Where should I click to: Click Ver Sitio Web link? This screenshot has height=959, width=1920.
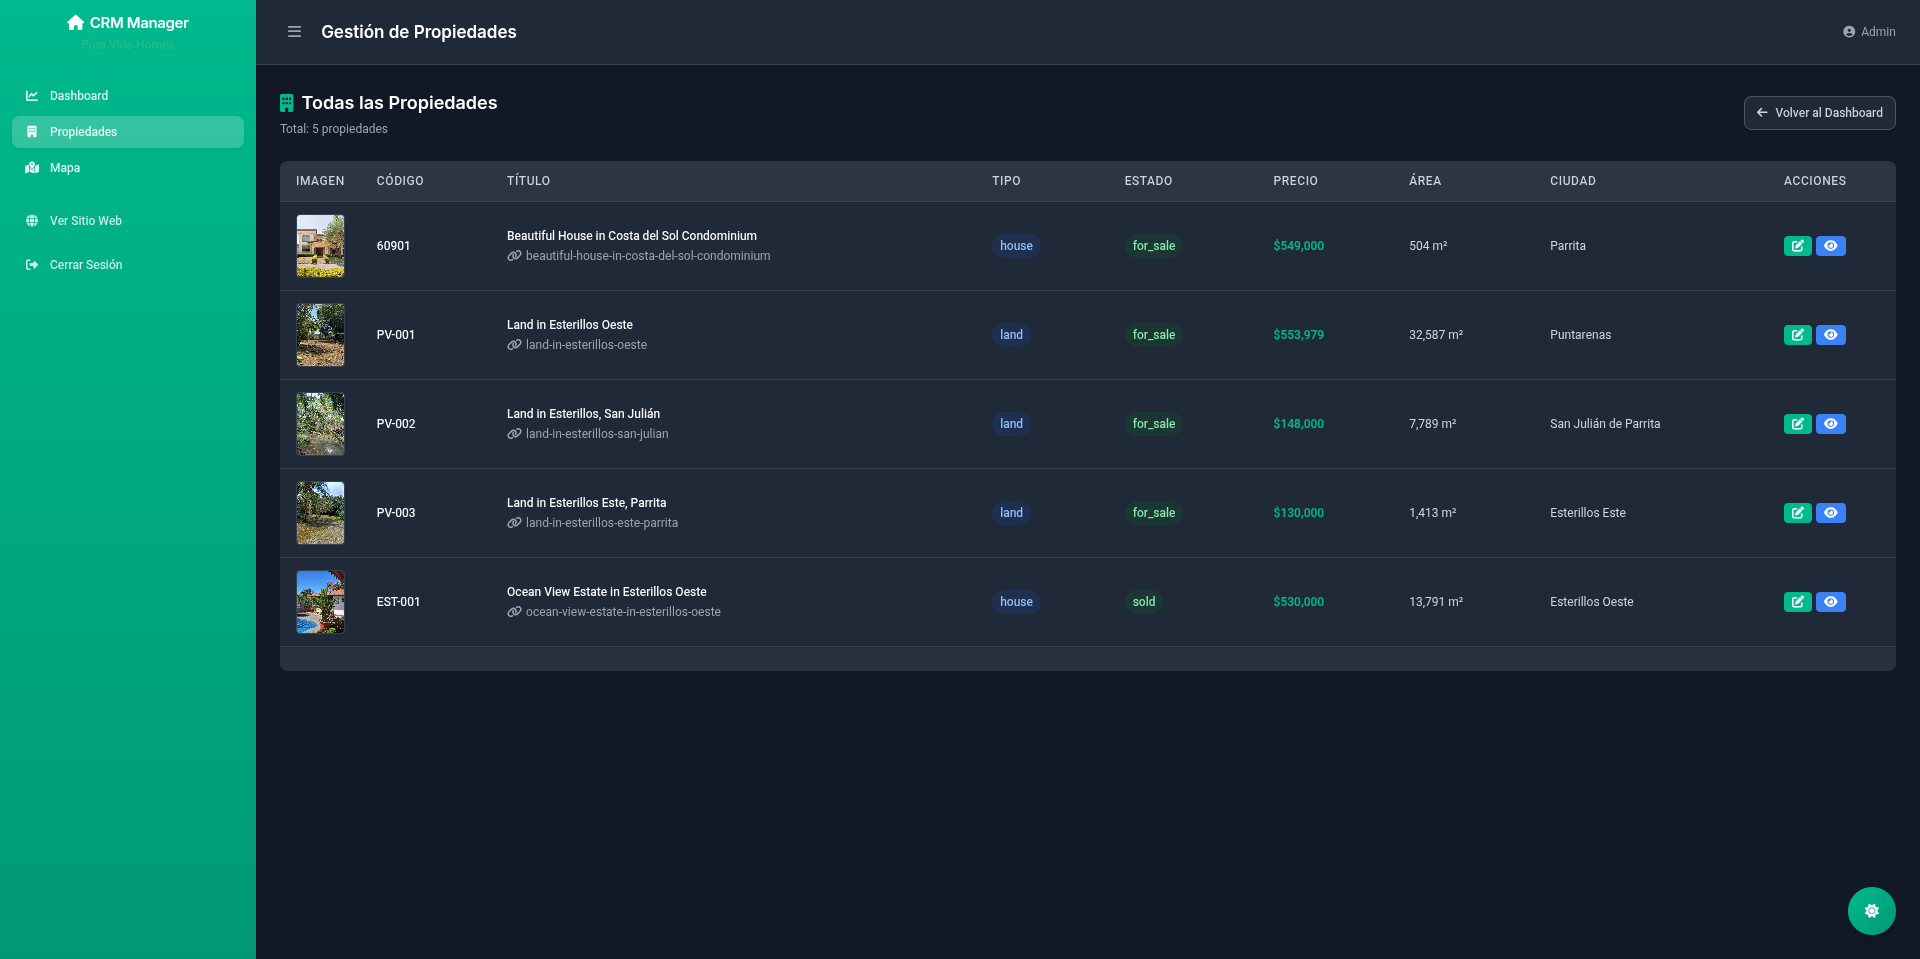(x=85, y=221)
